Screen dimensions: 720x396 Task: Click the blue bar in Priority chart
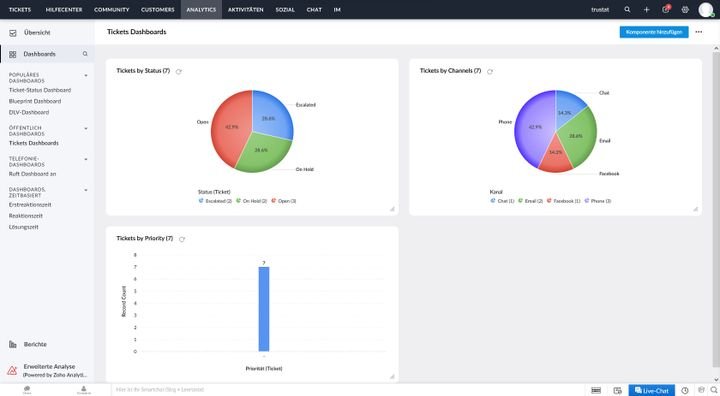click(x=264, y=309)
